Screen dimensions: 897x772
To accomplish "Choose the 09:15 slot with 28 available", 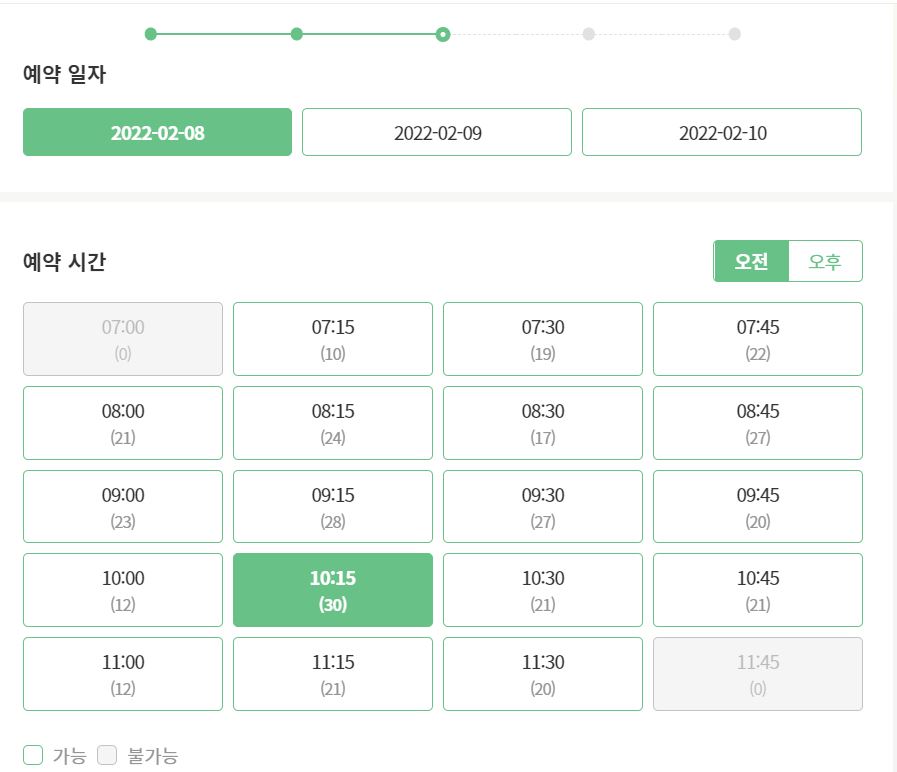I will [333, 506].
